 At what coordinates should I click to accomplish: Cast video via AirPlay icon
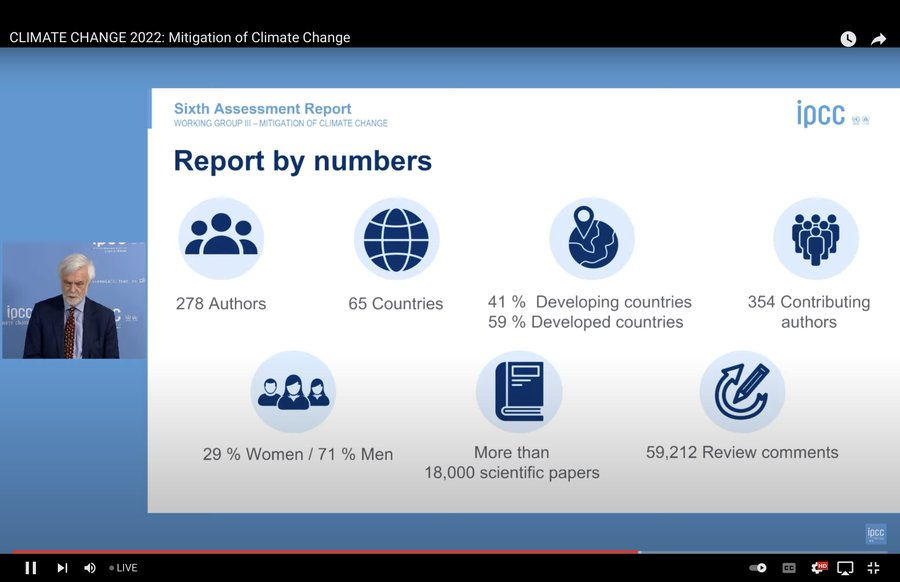(845, 568)
